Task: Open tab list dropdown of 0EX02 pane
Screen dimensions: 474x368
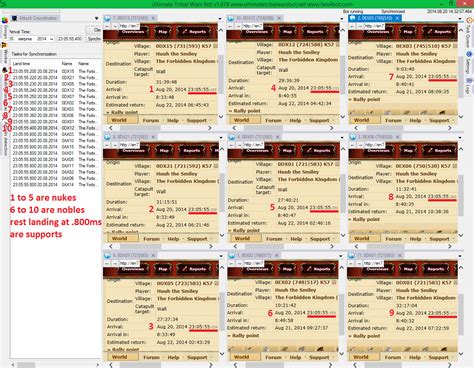Action: coord(341,256)
